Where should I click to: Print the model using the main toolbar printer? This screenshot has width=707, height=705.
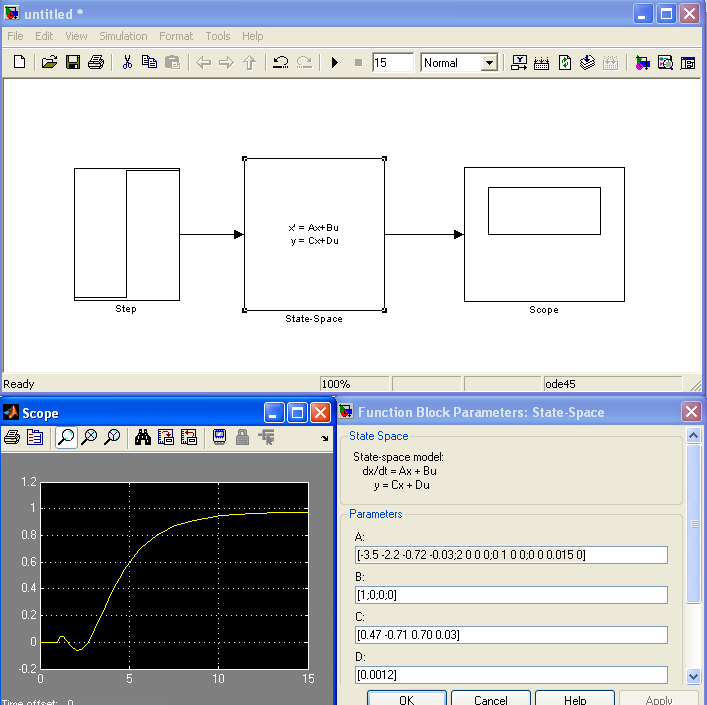(96, 62)
